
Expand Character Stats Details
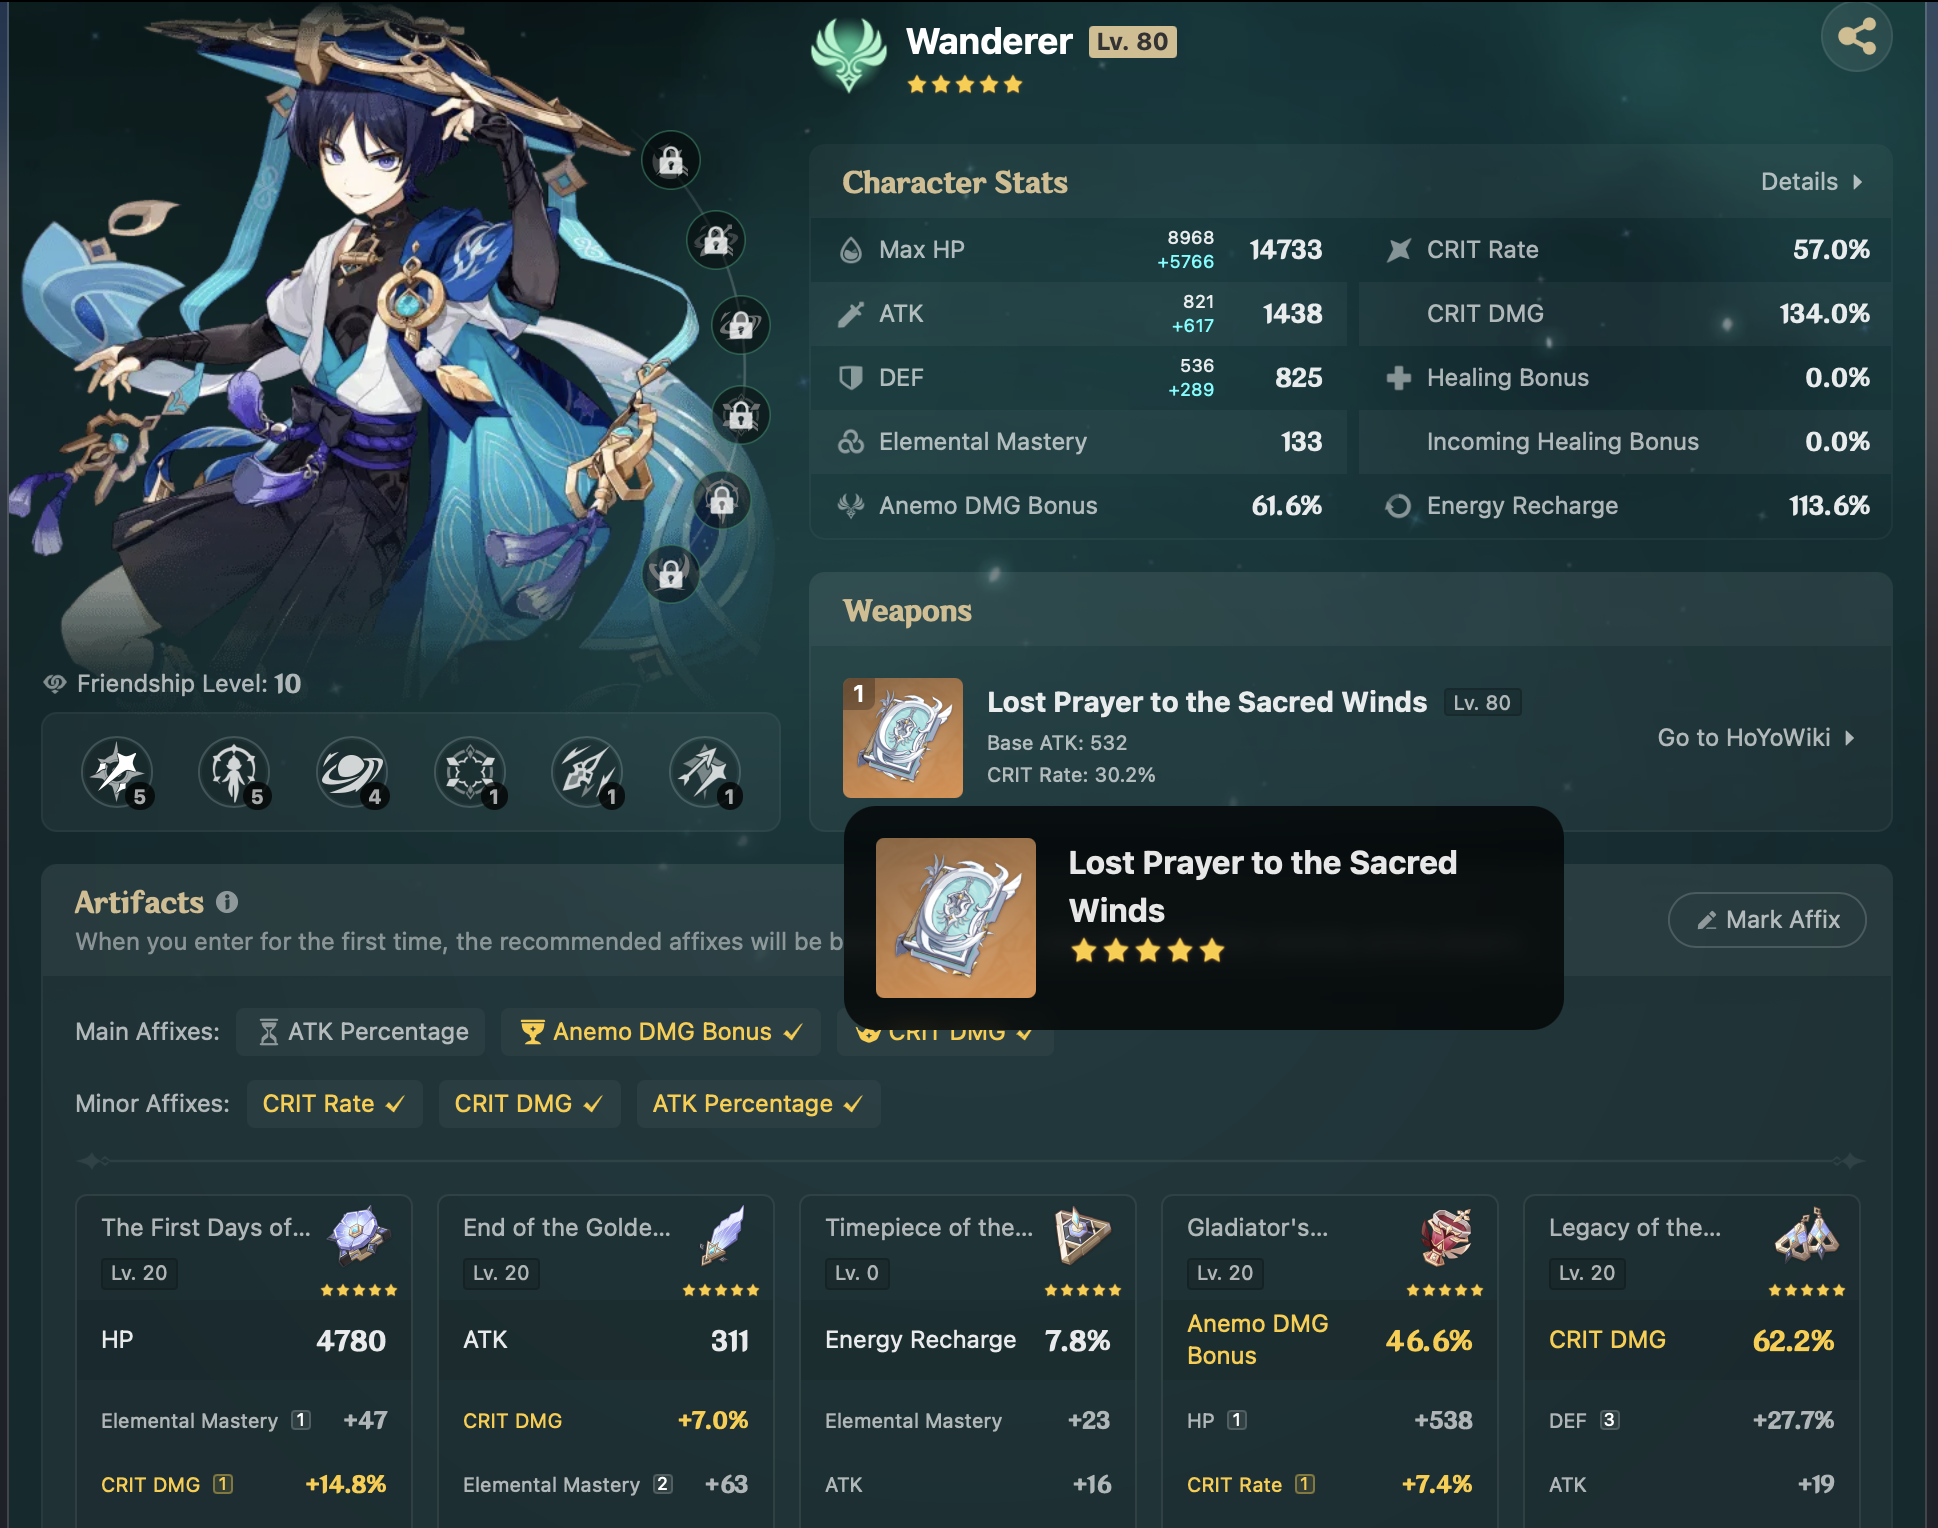click(1811, 182)
